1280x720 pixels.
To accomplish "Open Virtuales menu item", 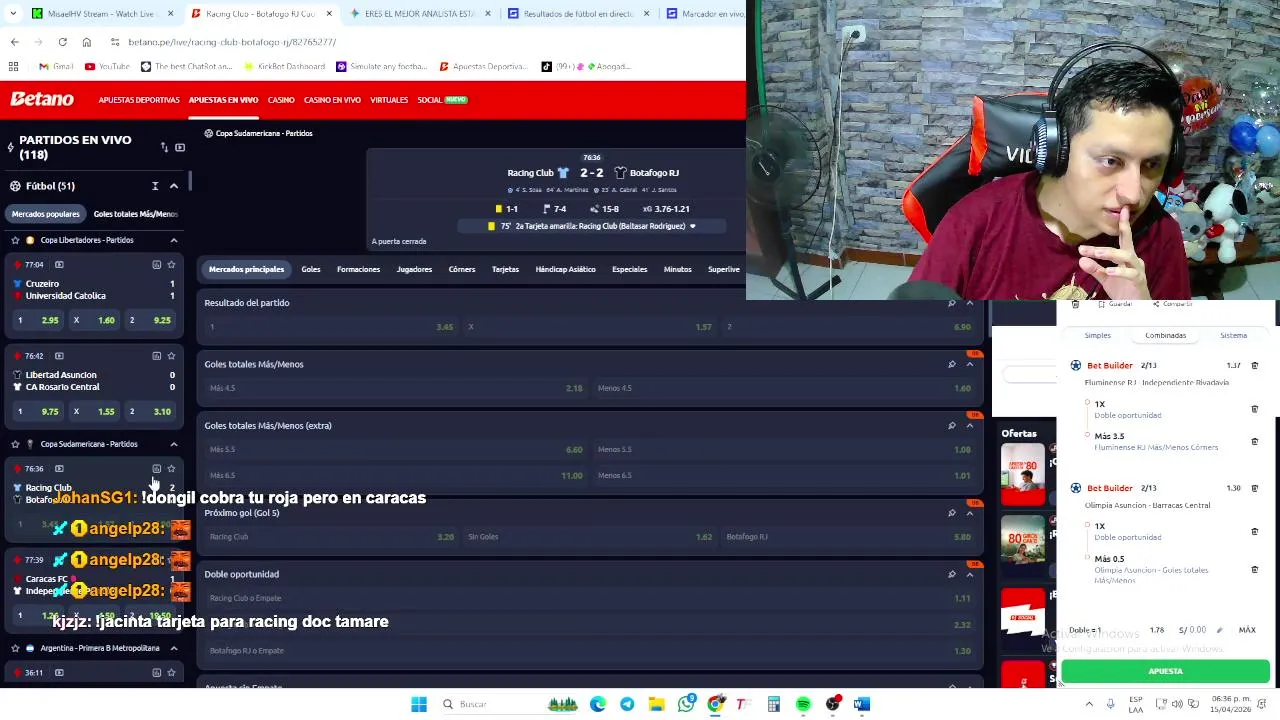I will click(389, 100).
